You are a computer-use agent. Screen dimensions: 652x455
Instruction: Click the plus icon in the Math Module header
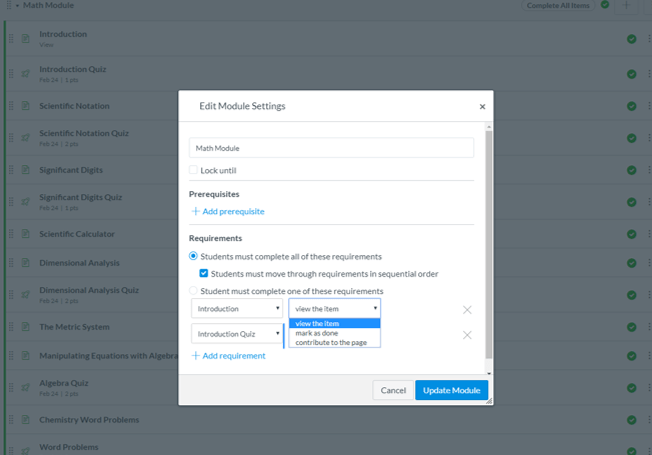coord(626,5)
